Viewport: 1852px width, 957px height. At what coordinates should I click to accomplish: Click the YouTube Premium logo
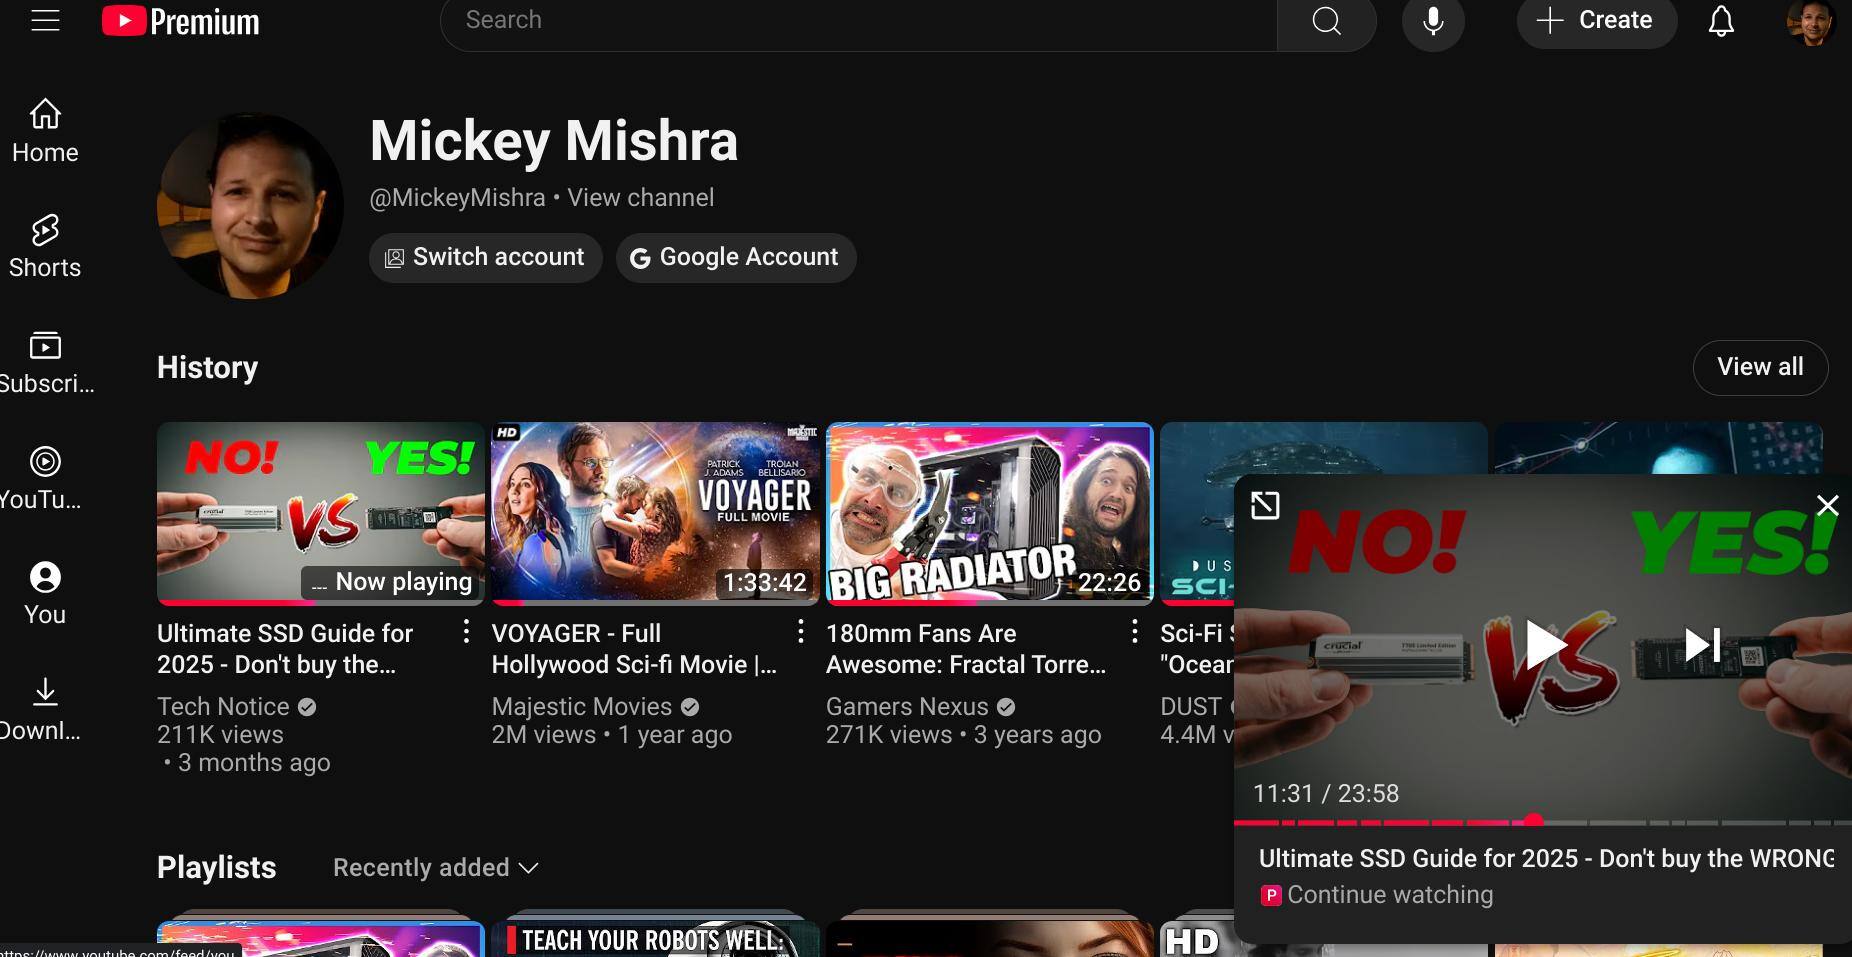[x=181, y=21]
